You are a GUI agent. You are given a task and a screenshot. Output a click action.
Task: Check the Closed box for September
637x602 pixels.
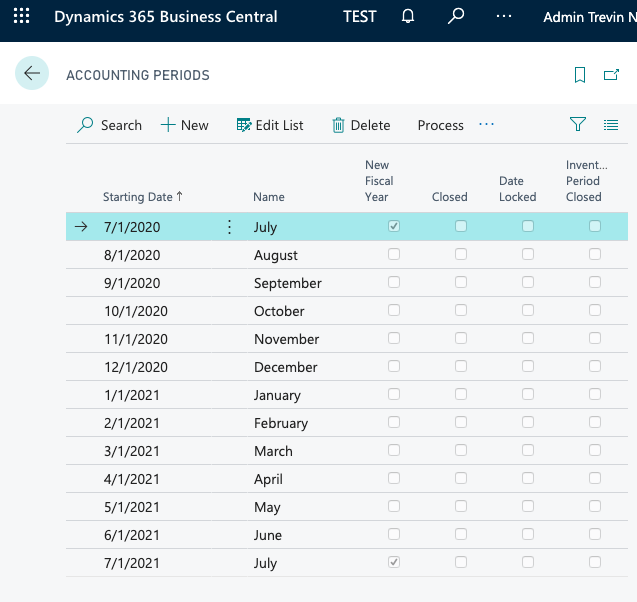point(461,283)
